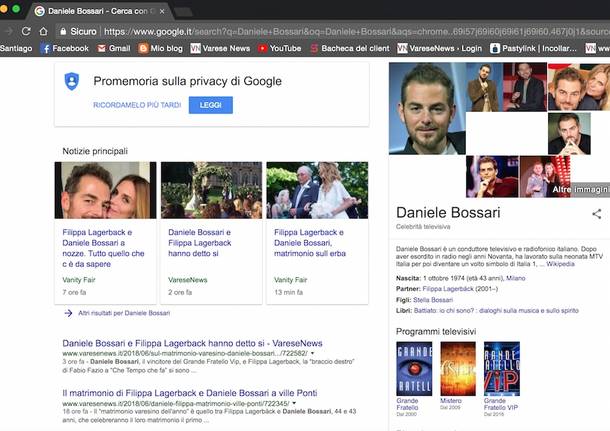Go to the browser home page icon
Screen dimensions: 610x431
coord(43,31)
